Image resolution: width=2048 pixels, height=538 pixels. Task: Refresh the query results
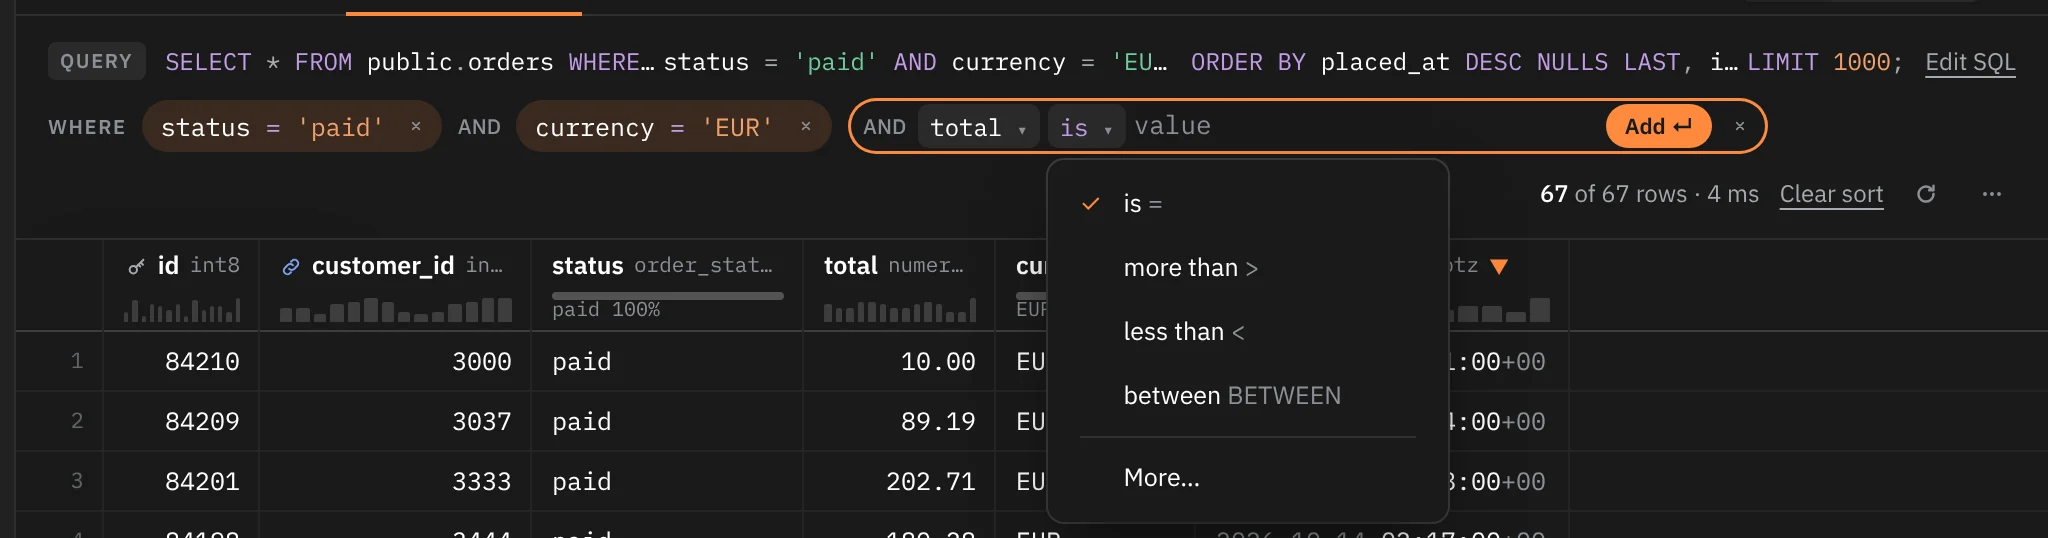(x=1926, y=194)
